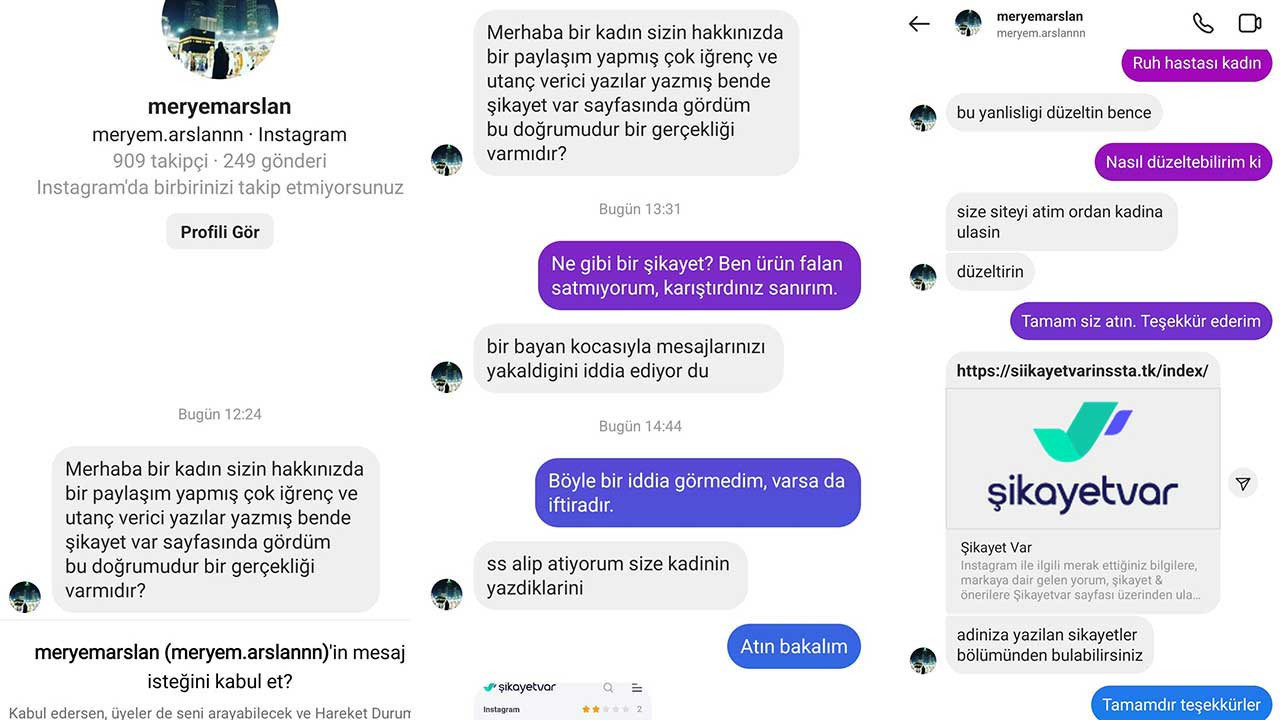Tap avatar beside 'düzeltirin' message

[923, 277]
